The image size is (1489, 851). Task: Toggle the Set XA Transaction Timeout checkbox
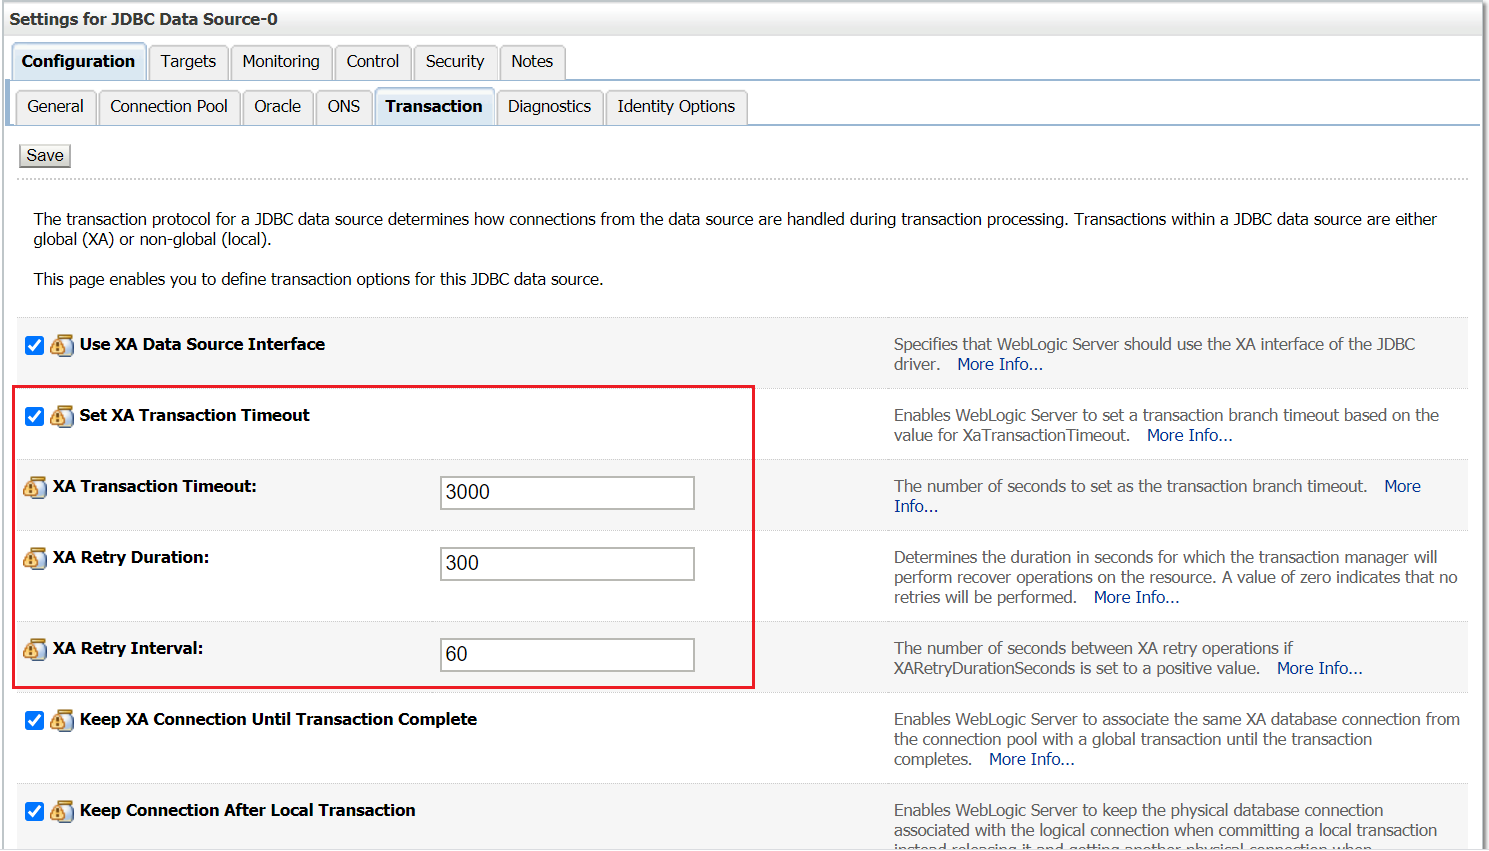35,416
